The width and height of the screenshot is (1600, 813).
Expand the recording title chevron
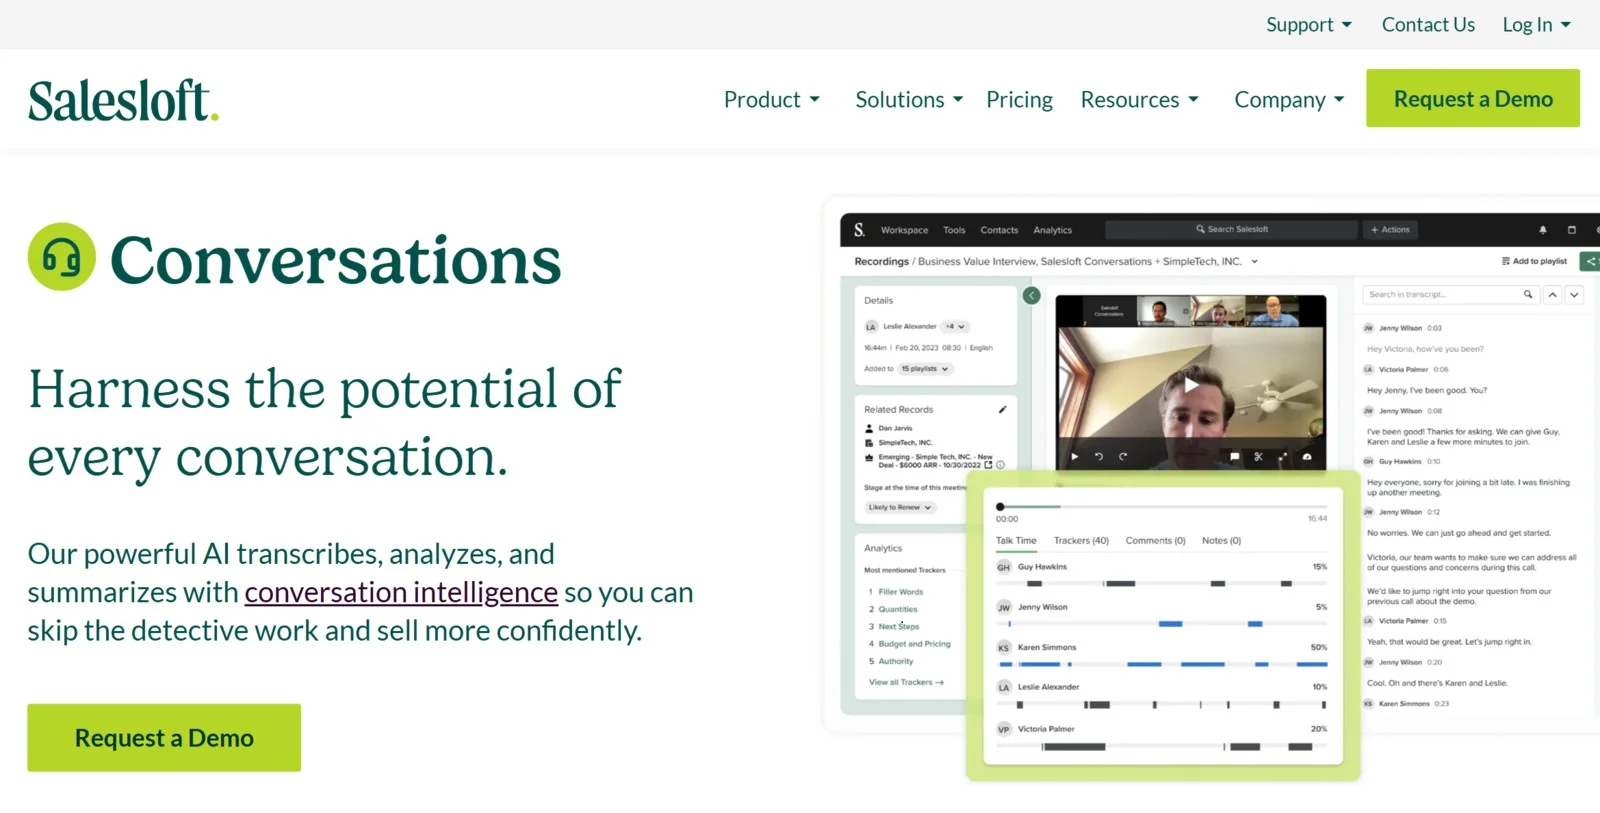pos(1254,261)
